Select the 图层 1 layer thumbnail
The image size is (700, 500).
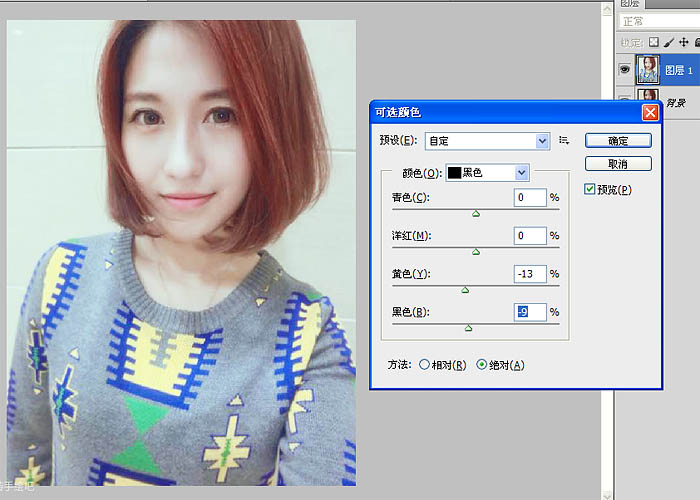(x=649, y=69)
